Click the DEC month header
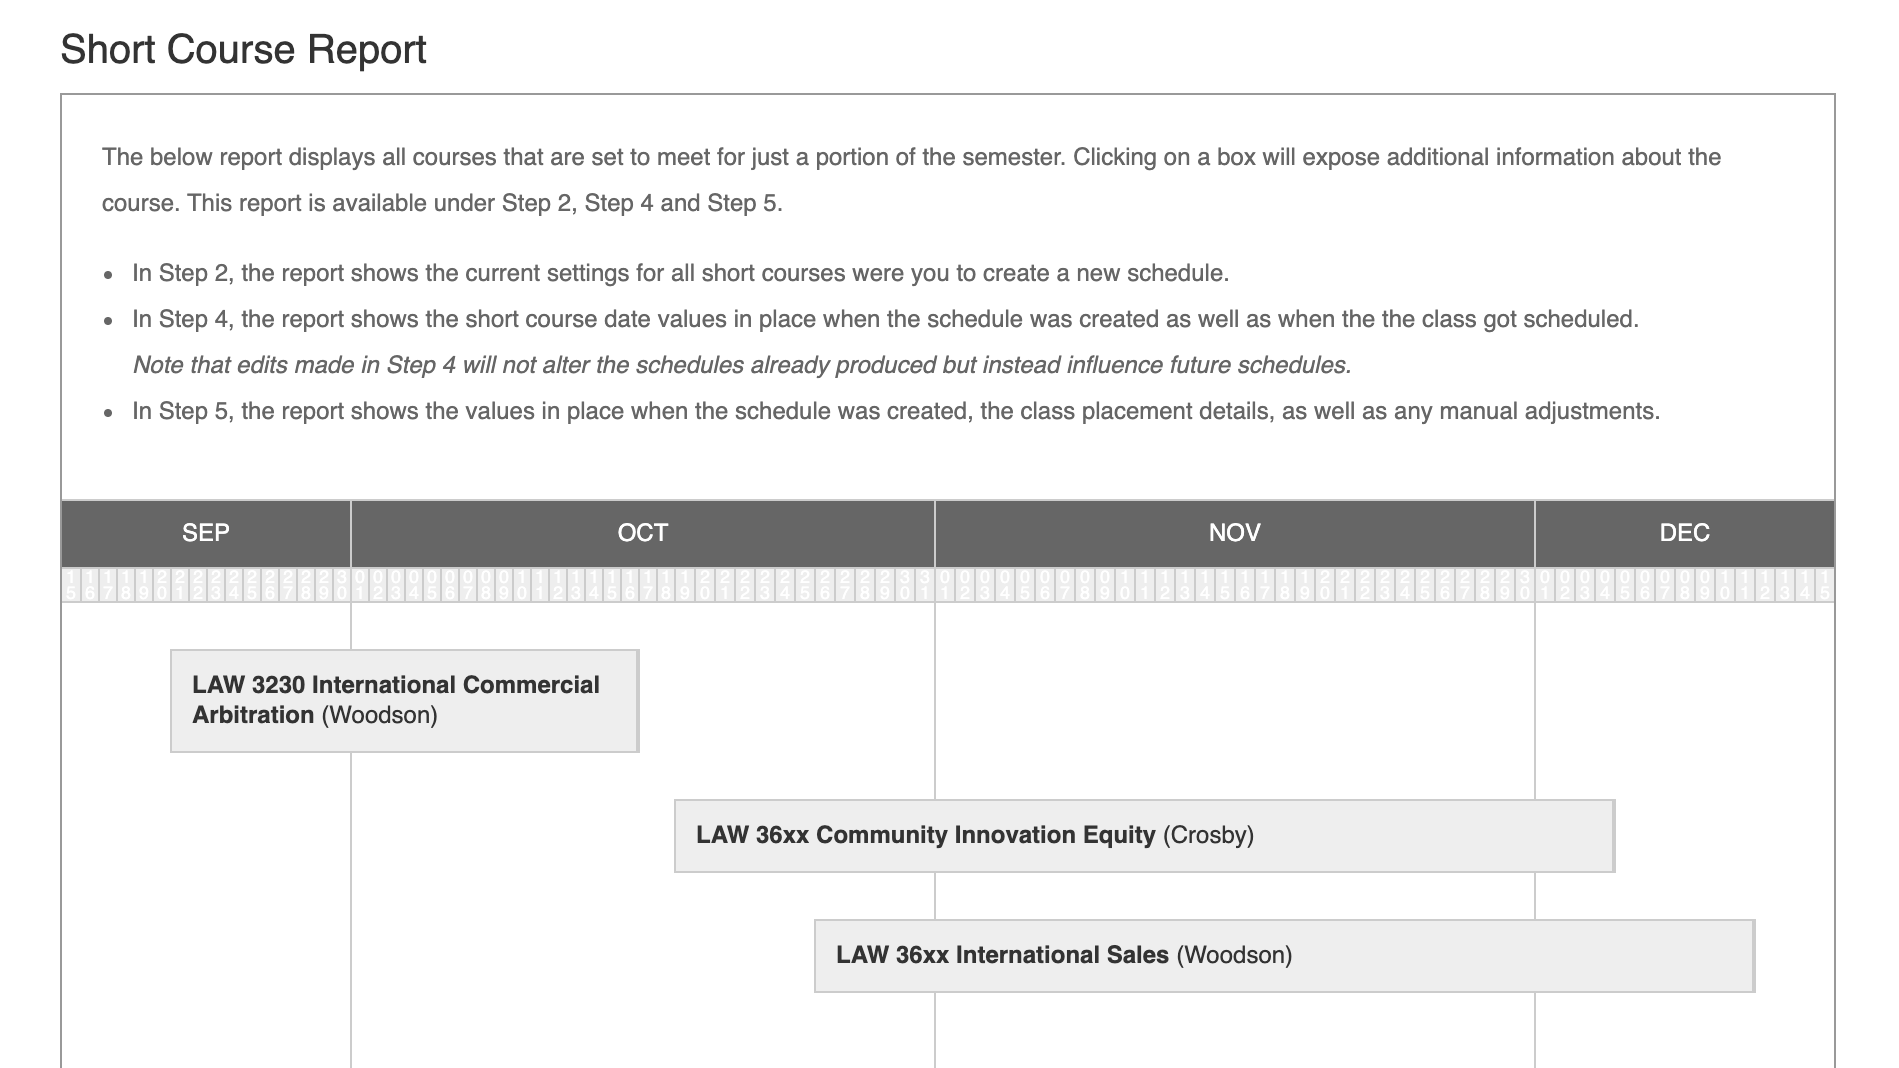 click(1684, 533)
